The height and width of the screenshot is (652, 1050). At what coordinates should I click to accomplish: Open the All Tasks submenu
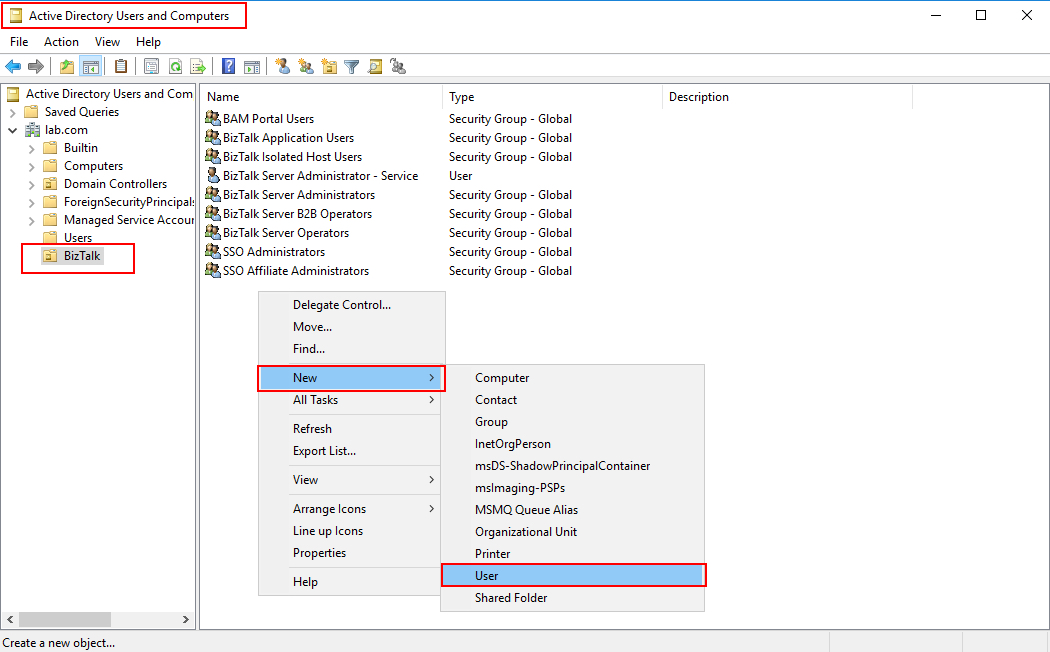click(352, 400)
